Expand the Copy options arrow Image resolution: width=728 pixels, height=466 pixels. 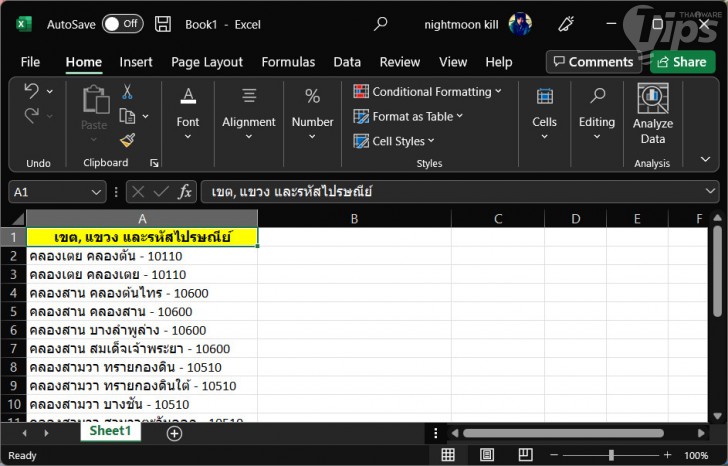(145, 116)
